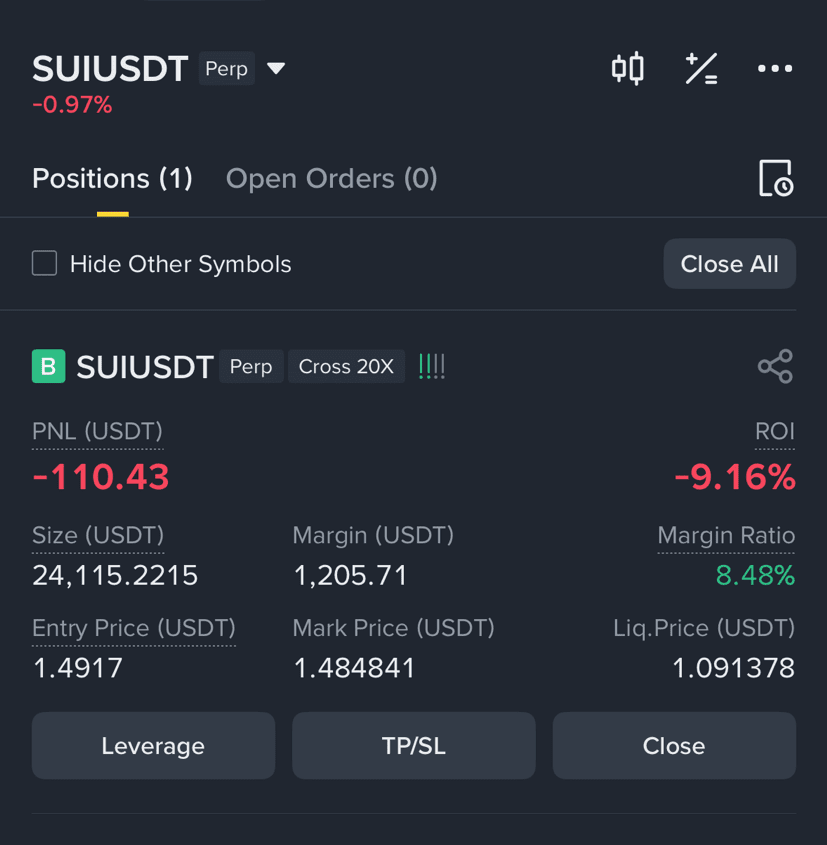Open the order history clock icon
The image size is (827, 845).
coord(776,178)
